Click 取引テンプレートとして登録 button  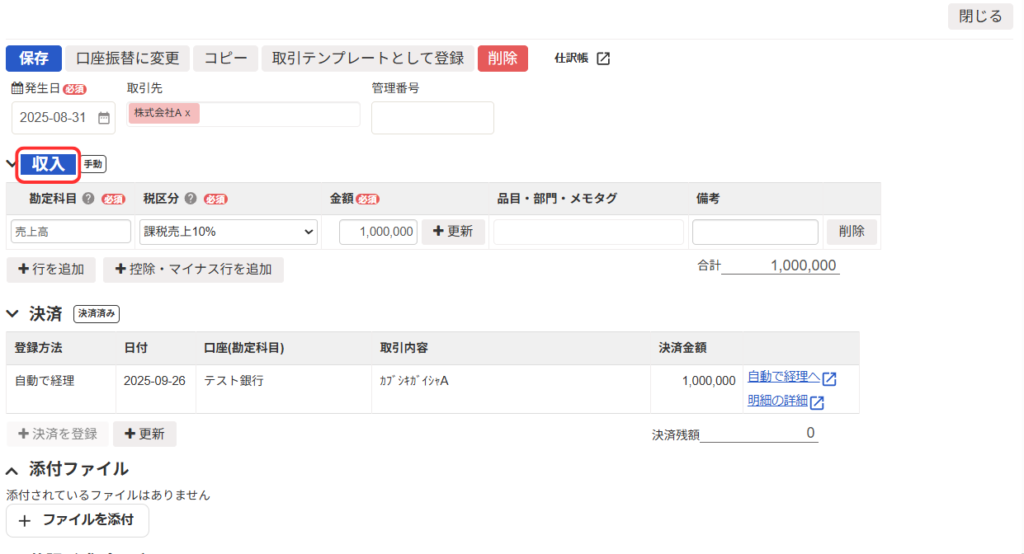coord(367,58)
